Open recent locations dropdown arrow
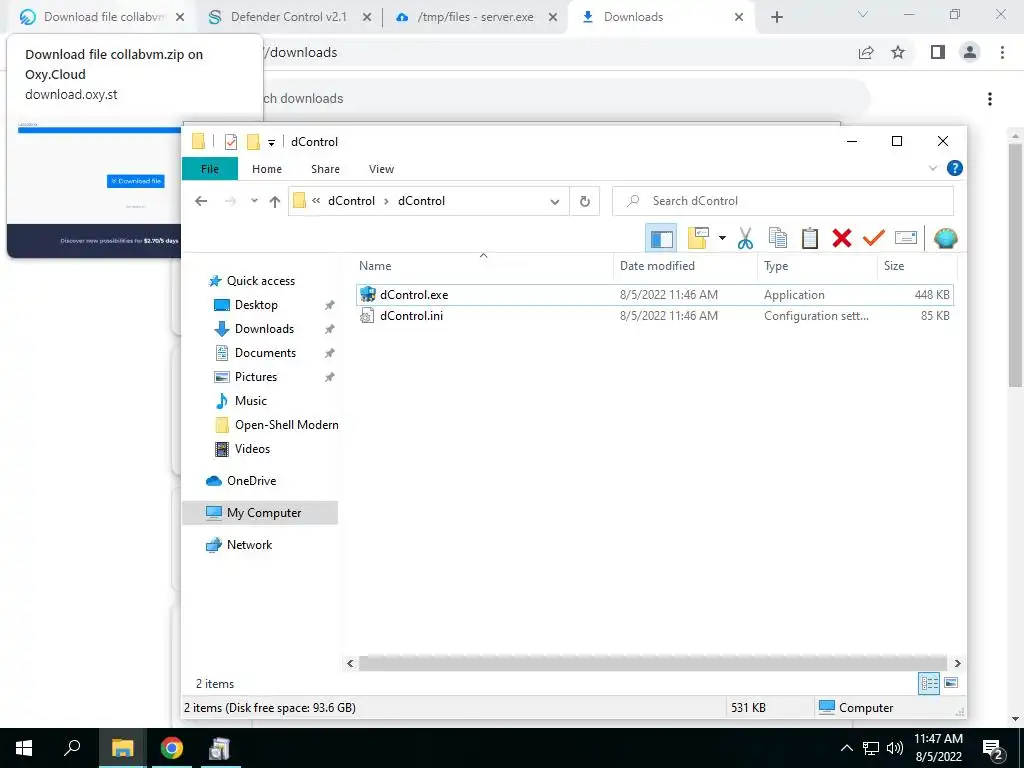Viewport: 1024px width, 768px height. click(x=254, y=201)
